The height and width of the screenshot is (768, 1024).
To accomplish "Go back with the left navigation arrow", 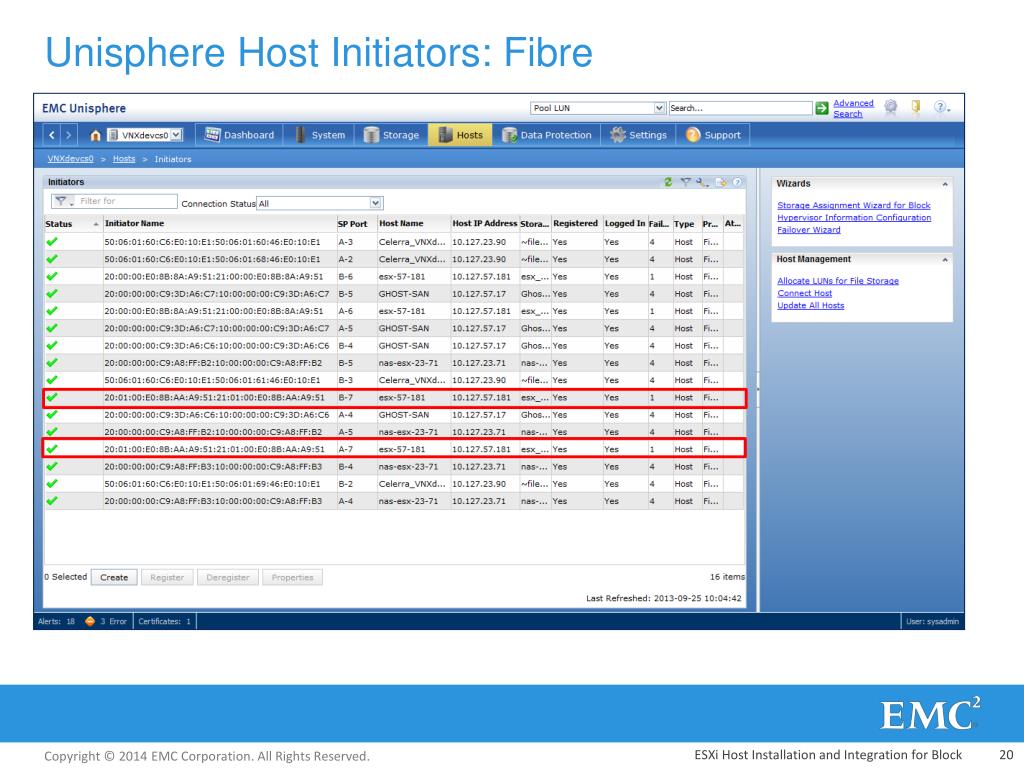I will (52, 135).
